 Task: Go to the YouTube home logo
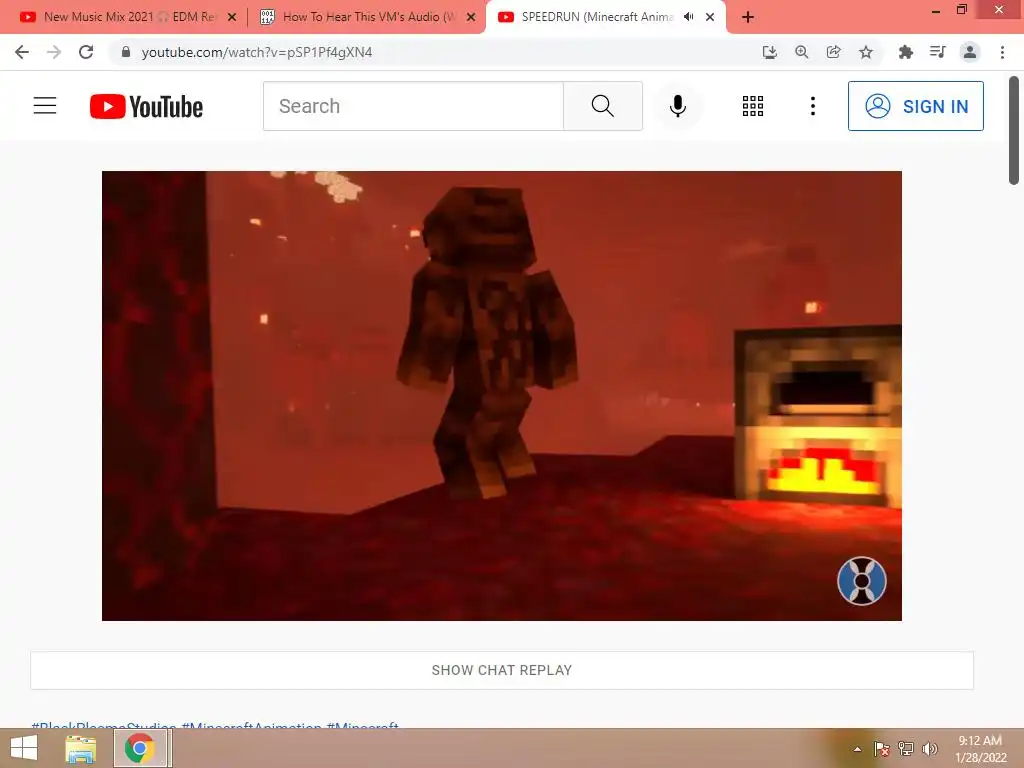146,106
